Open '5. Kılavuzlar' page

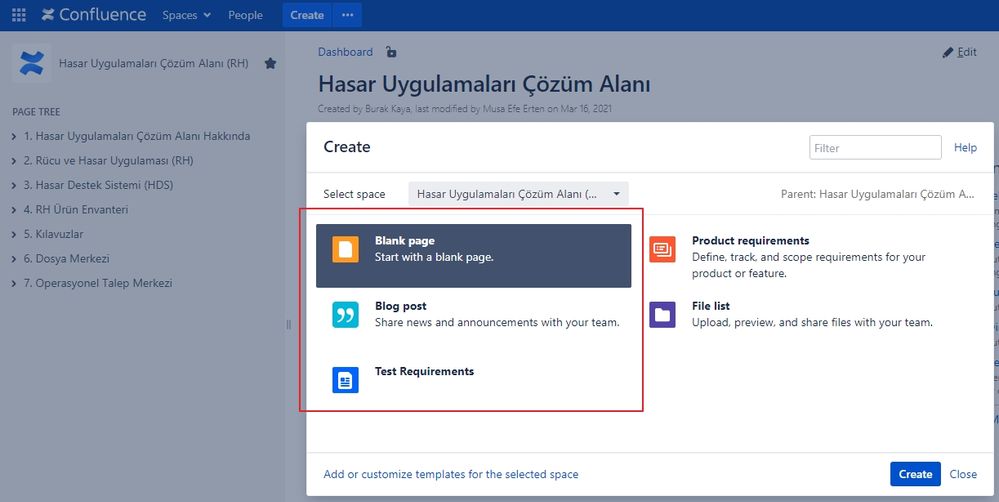click(x=54, y=234)
